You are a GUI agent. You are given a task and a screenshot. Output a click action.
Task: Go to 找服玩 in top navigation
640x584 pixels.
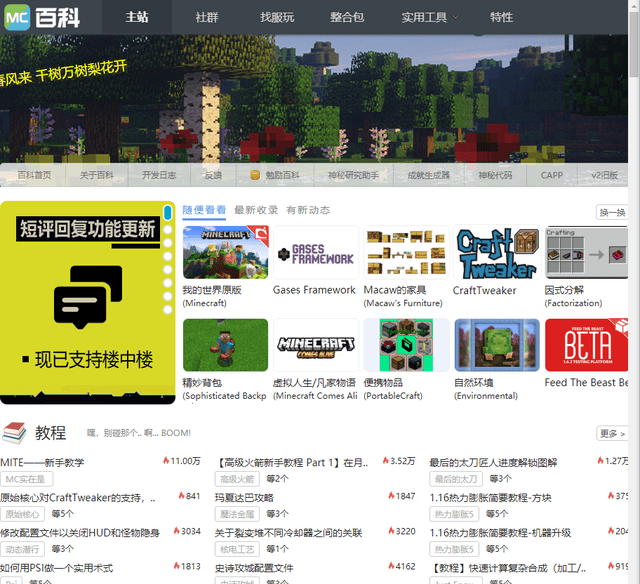click(x=277, y=17)
